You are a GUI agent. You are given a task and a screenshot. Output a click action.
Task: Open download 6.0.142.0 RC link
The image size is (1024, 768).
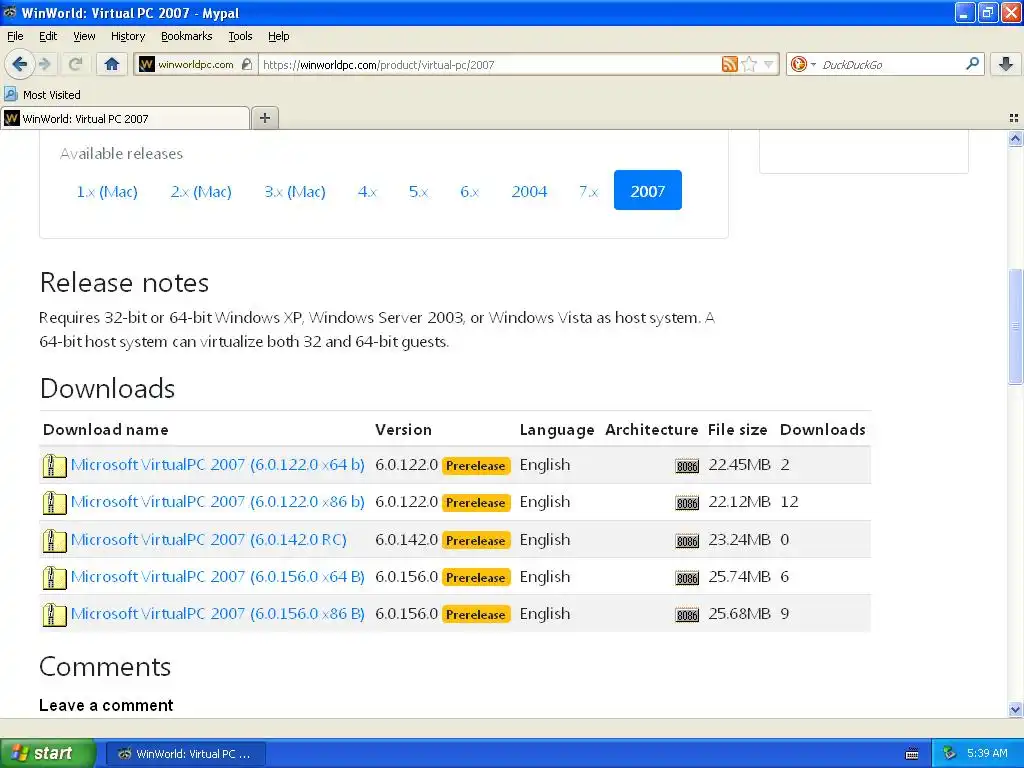click(208, 540)
